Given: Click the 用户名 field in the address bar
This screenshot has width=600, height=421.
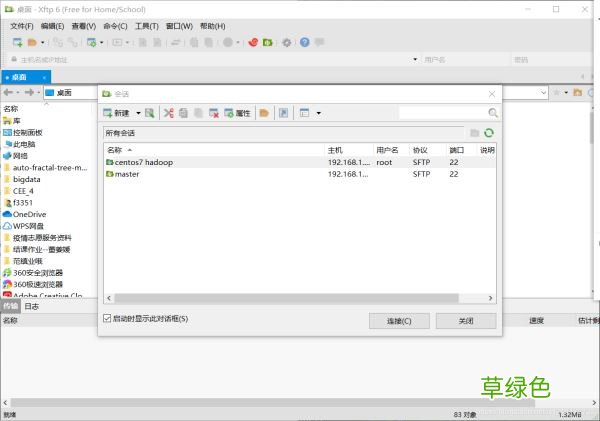Looking at the screenshot, I should click(465, 60).
